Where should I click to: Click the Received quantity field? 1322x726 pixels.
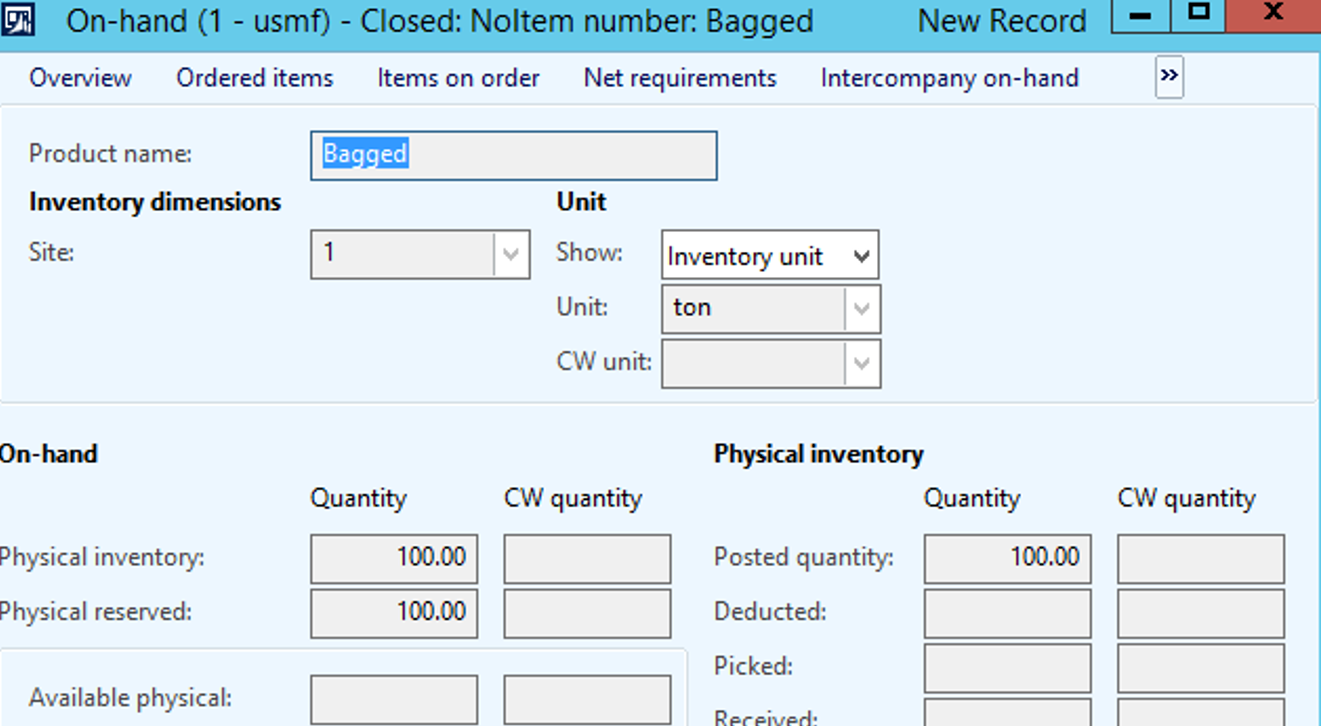pos(1006,714)
